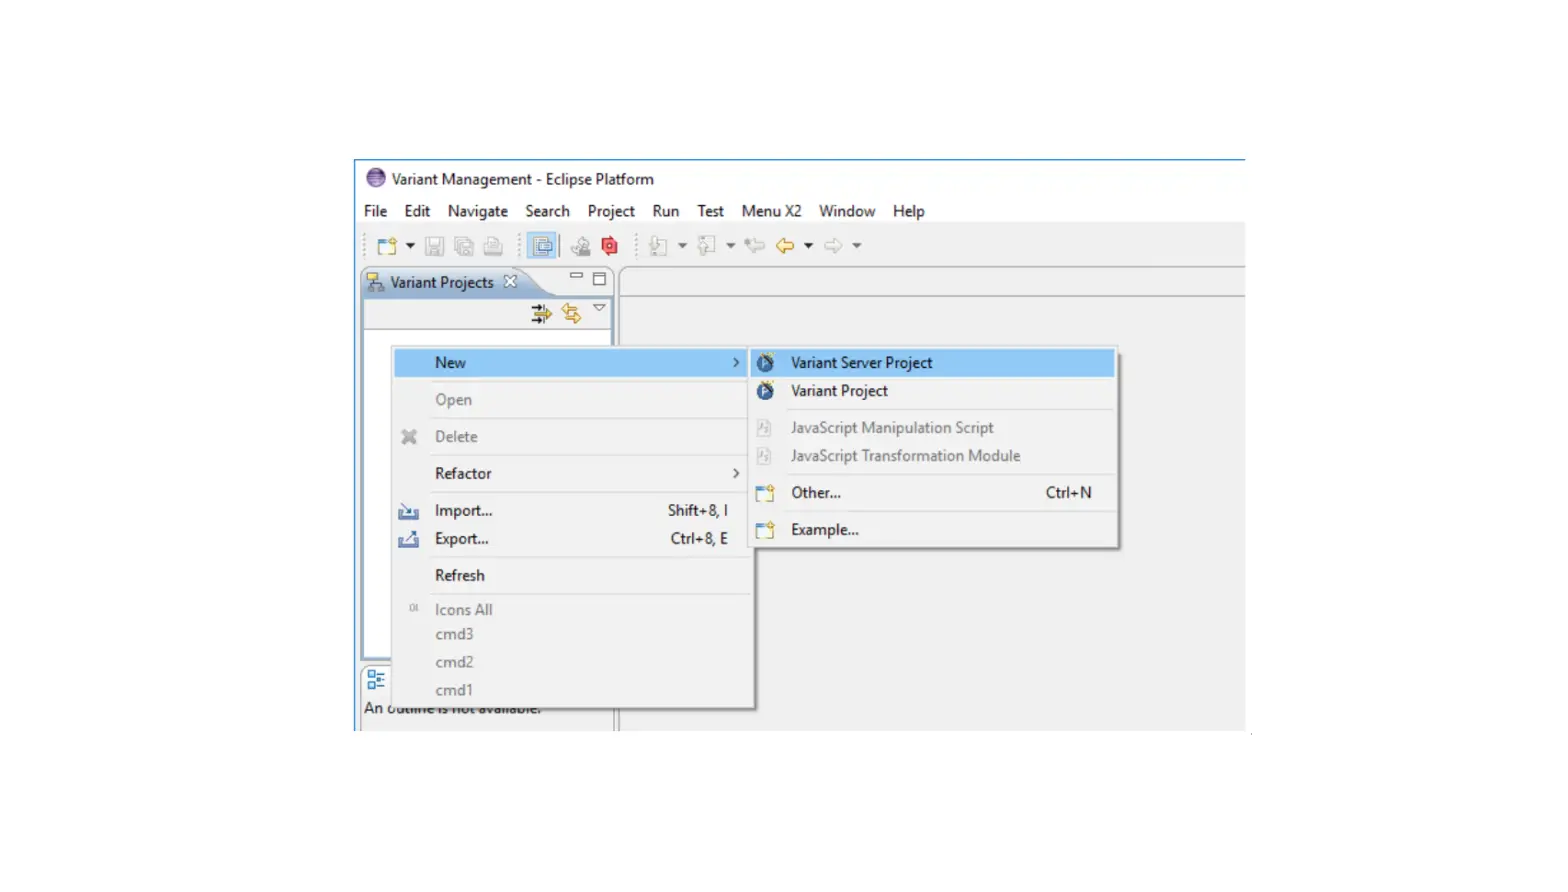Open the Help menu
1568x892 pixels.
pyautogui.click(x=908, y=211)
